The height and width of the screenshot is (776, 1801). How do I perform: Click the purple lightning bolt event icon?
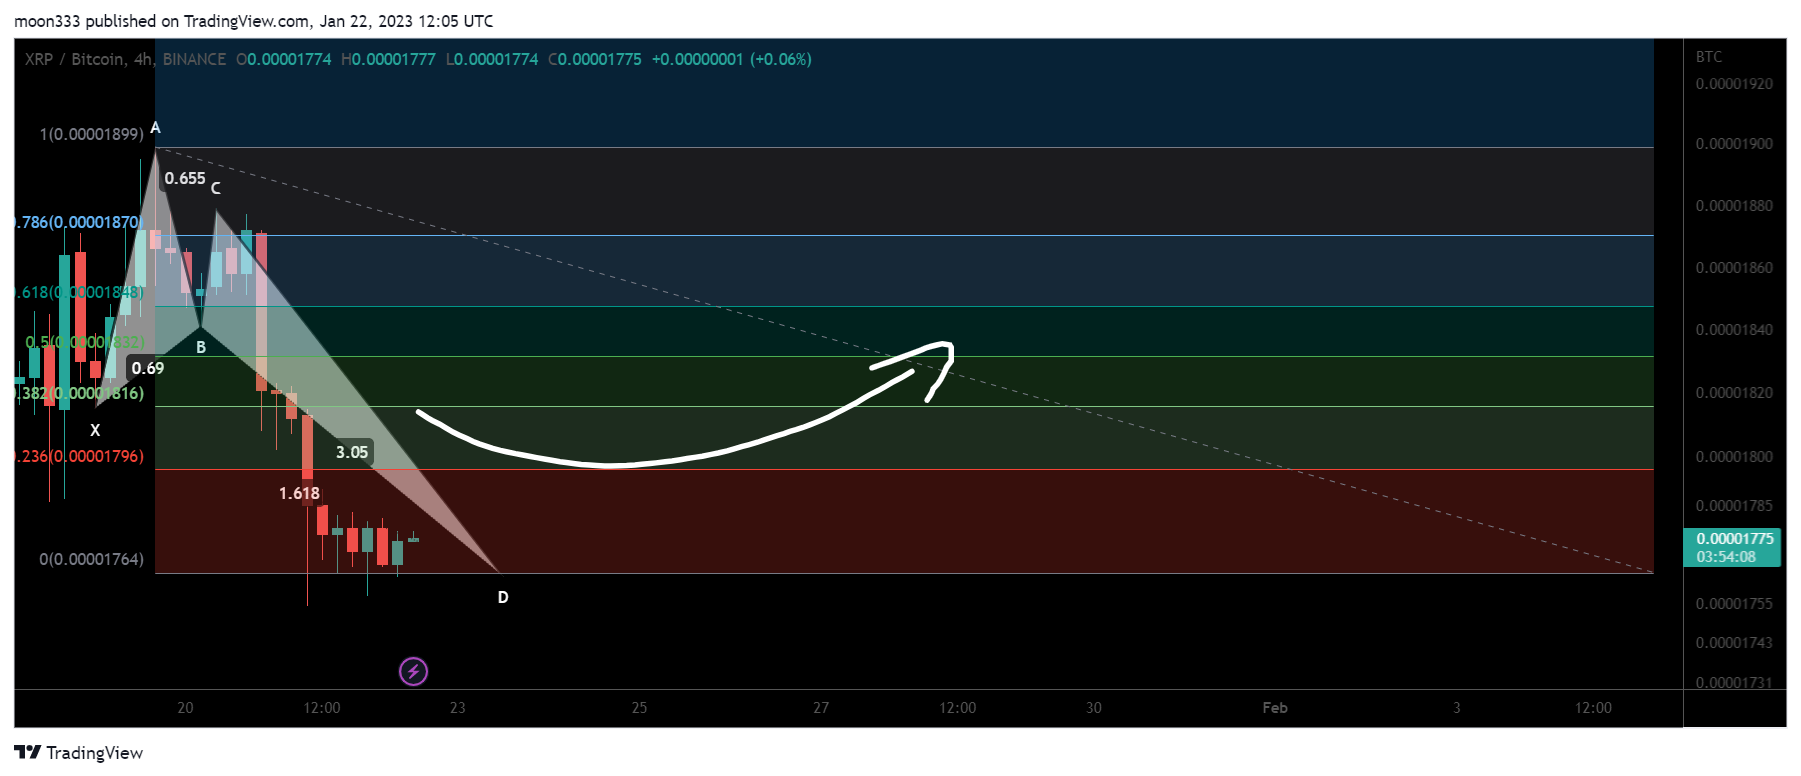coord(413,671)
